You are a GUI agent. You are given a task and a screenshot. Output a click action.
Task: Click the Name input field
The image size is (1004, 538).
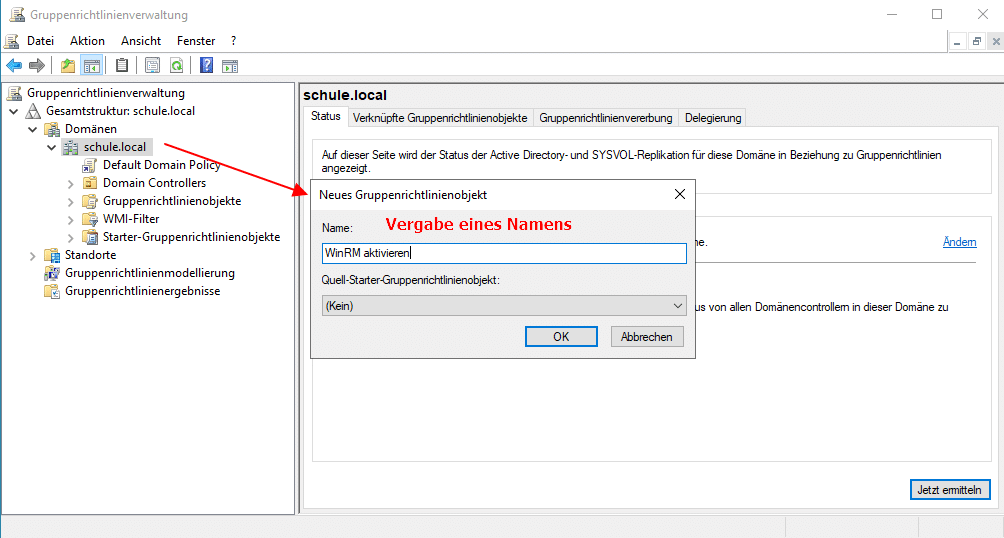pos(504,253)
